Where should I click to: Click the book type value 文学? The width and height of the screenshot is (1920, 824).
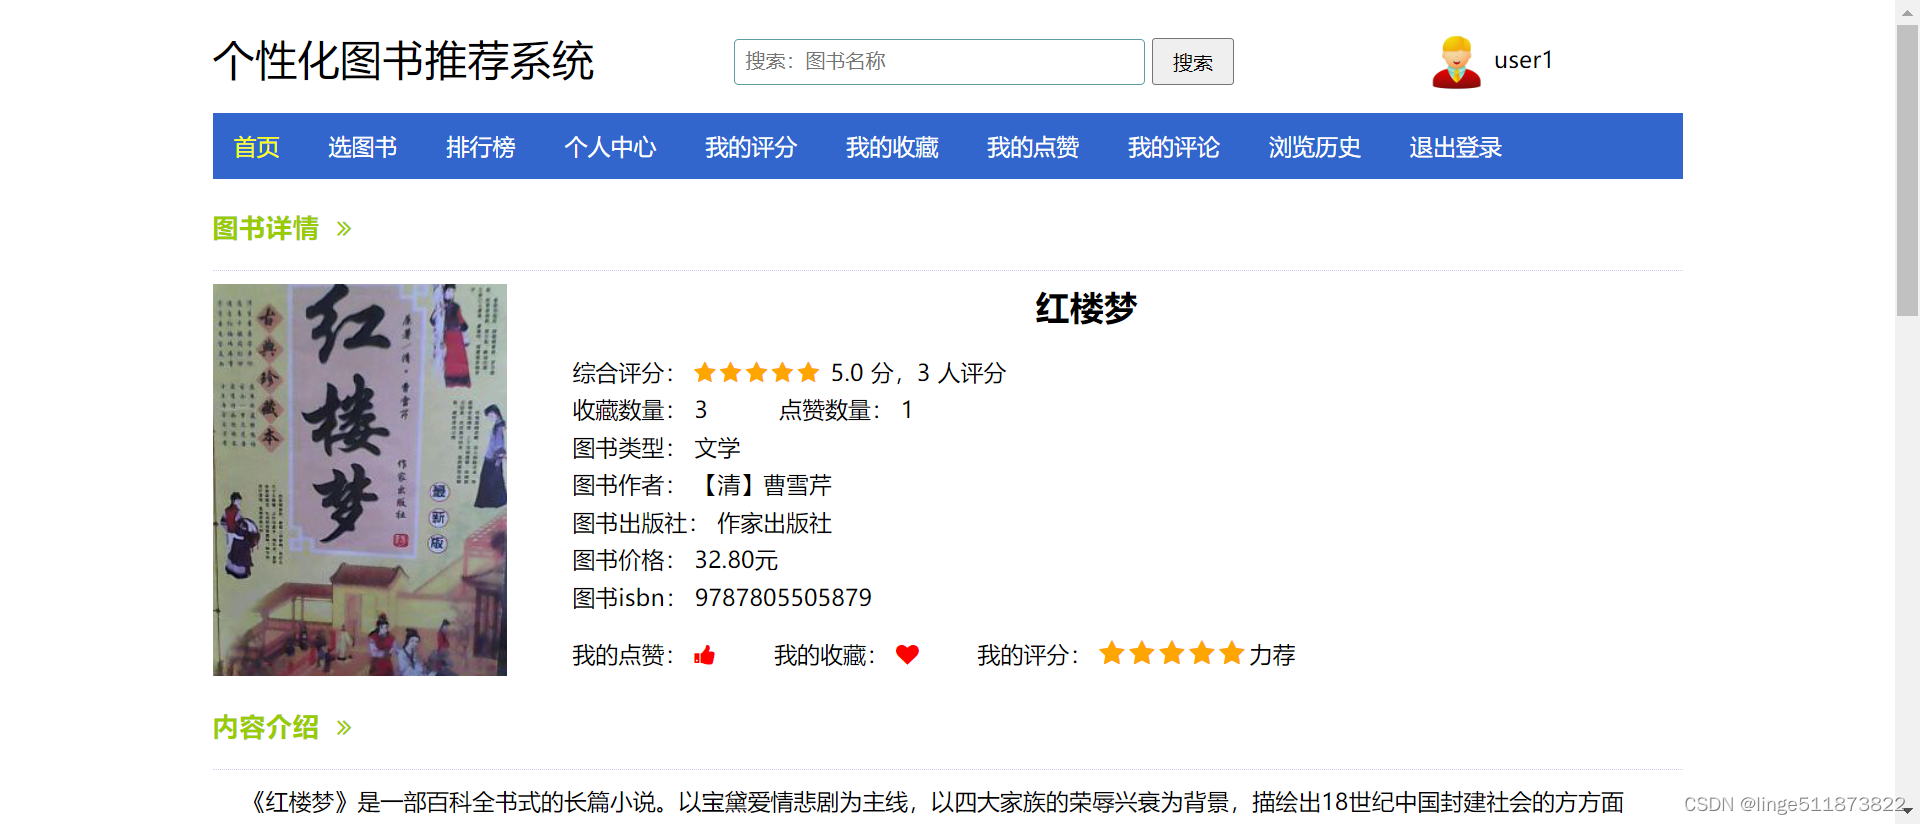coord(718,448)
